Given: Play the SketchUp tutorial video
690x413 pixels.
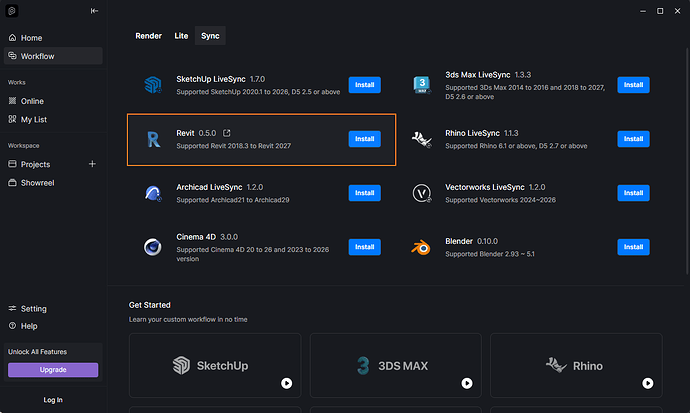Looking at the screenshot, I should (286, 384).
